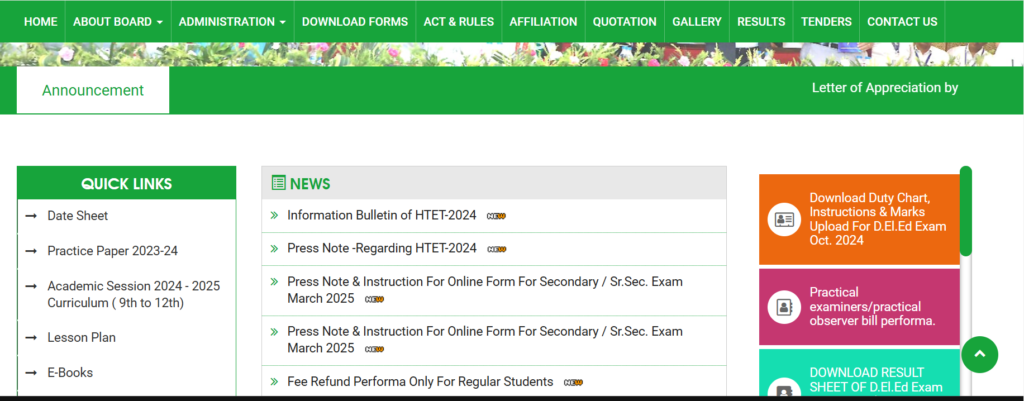Open the HOME menu item
This screenshot has height=401, width=1024.
pos(40,22)
